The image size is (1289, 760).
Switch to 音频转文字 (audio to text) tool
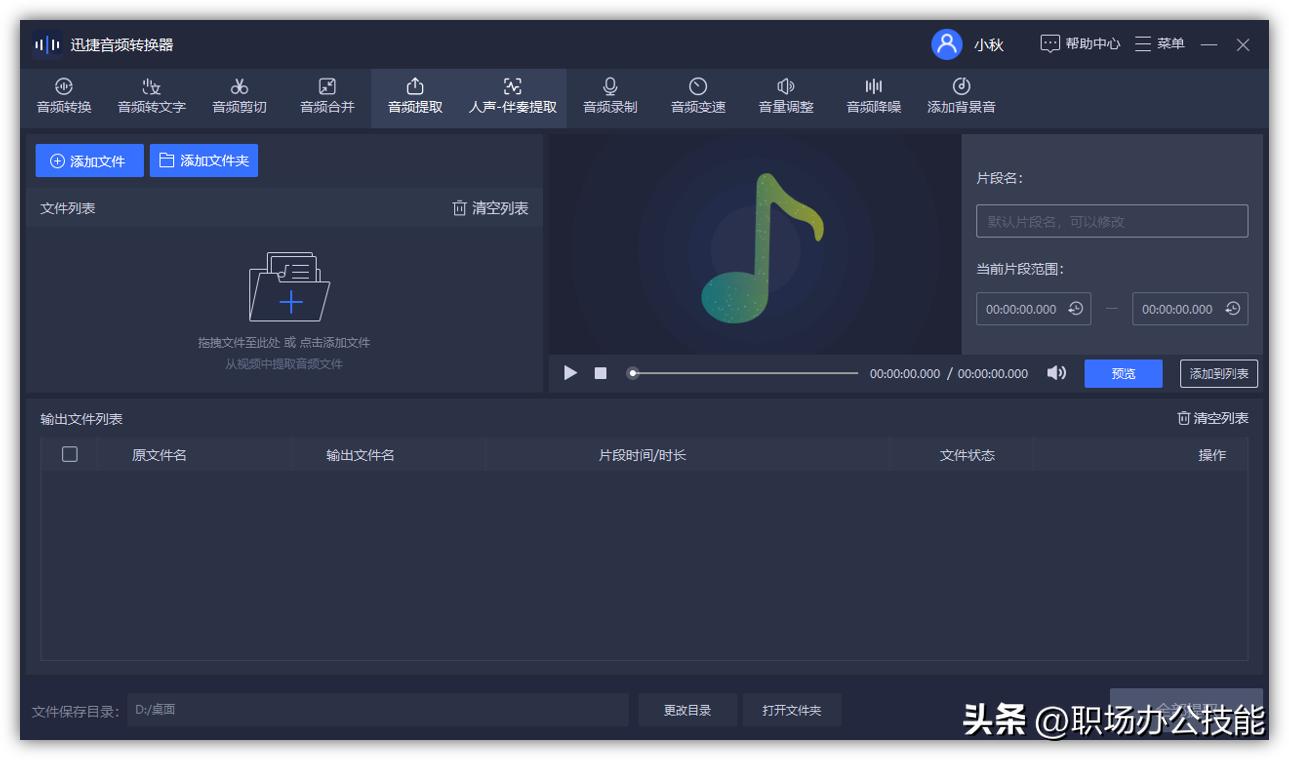coord(150,96)
